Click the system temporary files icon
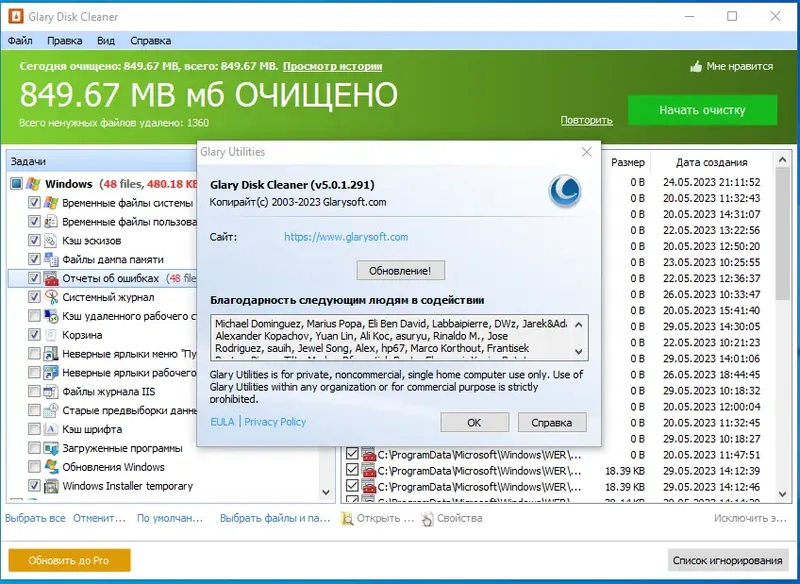Viewport: 800px width, 584px height. pos(51,202)
